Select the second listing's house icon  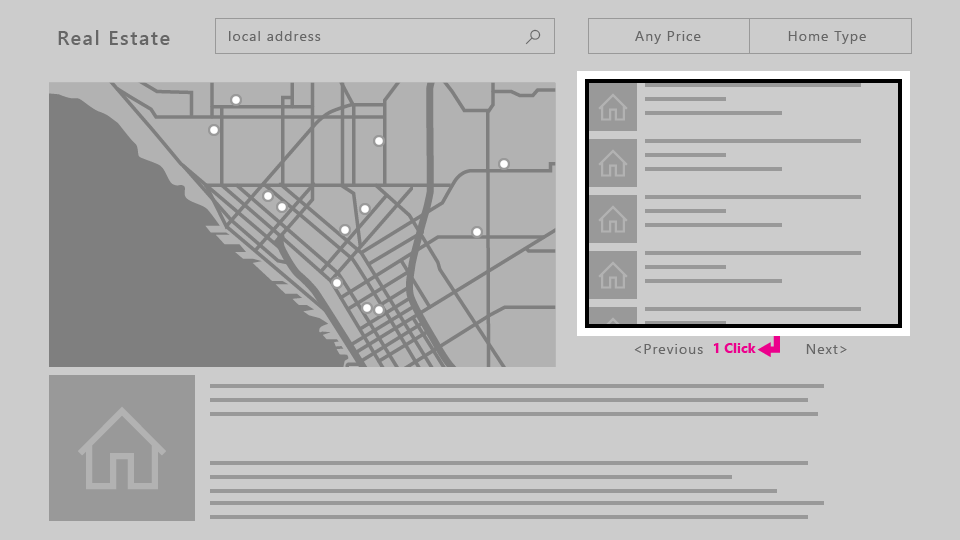point(613,163)
